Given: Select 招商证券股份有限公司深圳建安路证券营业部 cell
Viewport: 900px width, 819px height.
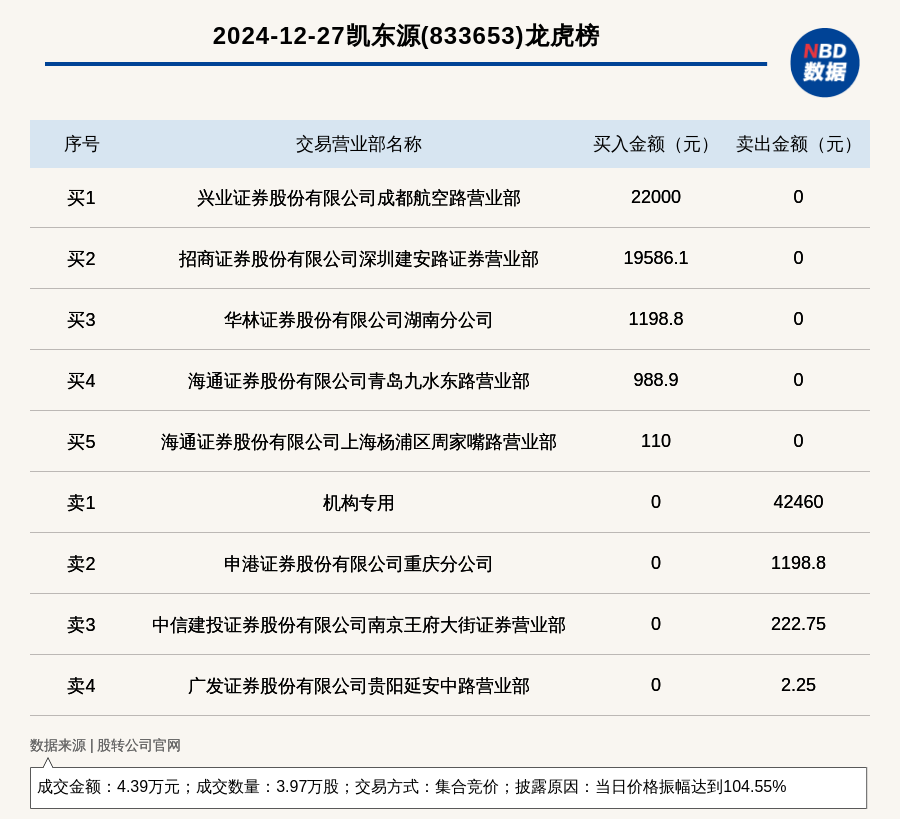Looking at the screenshot, I should pos(359,259).
